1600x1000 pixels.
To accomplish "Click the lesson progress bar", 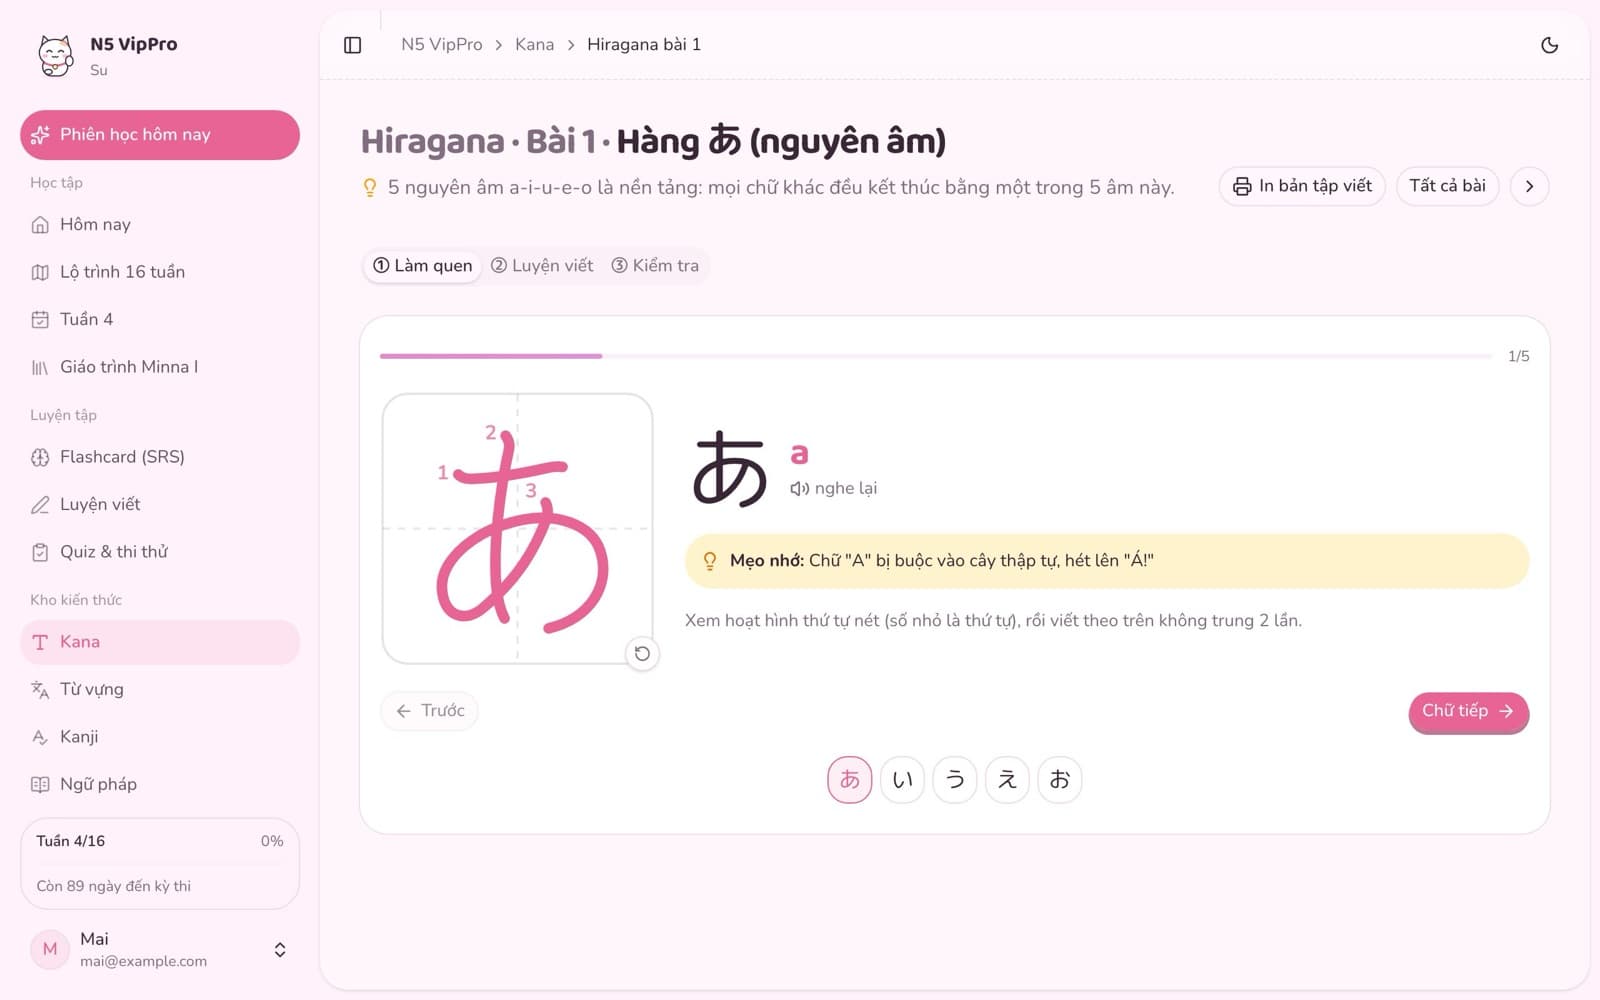I will pos(936,356).
